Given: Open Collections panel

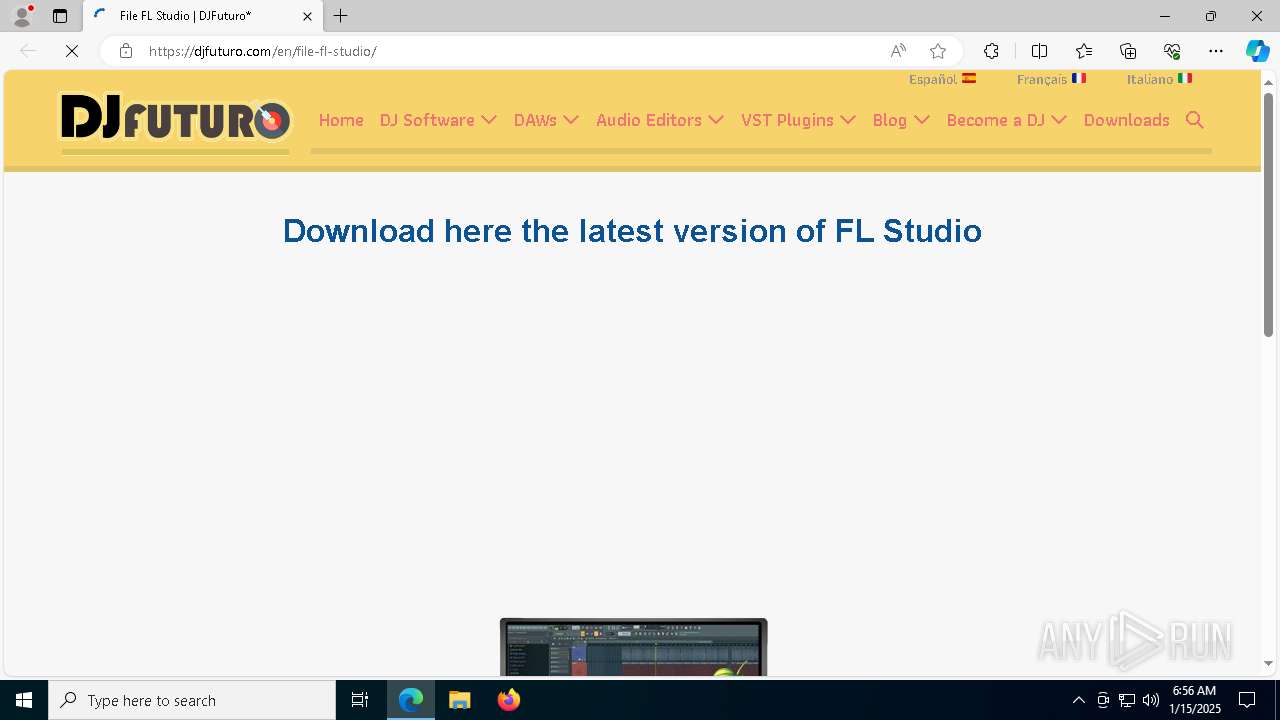Looking at the screenshot, I should pos(1128,51).
